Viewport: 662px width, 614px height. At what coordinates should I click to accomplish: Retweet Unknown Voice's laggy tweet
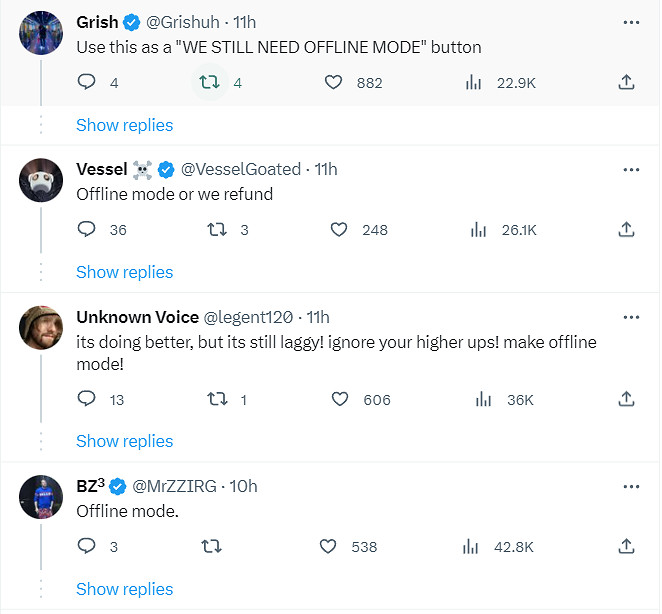click(x=216, y=399)
